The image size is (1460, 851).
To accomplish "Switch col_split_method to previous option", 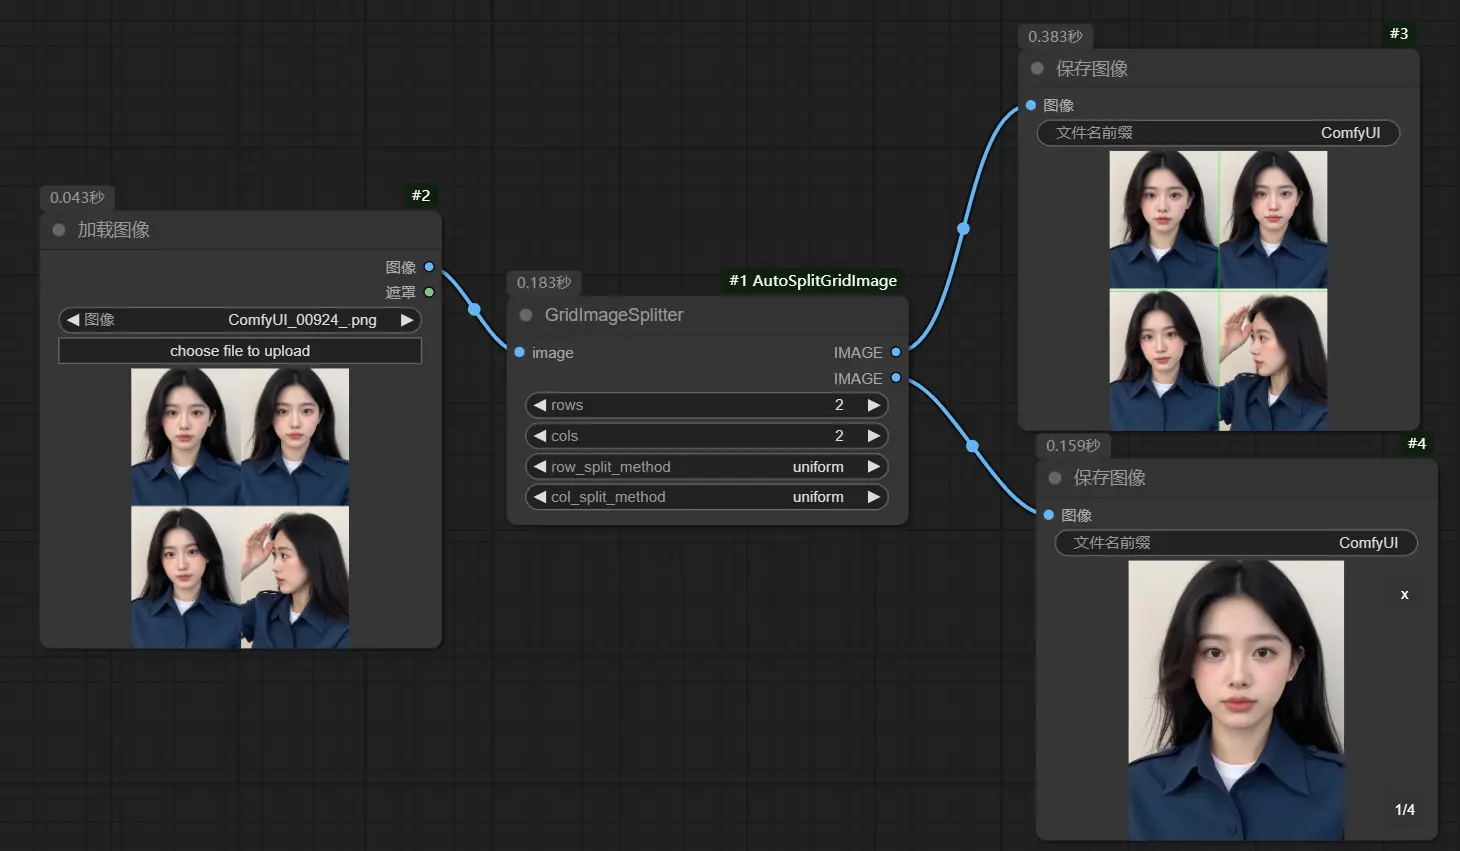I will [540, 497].
